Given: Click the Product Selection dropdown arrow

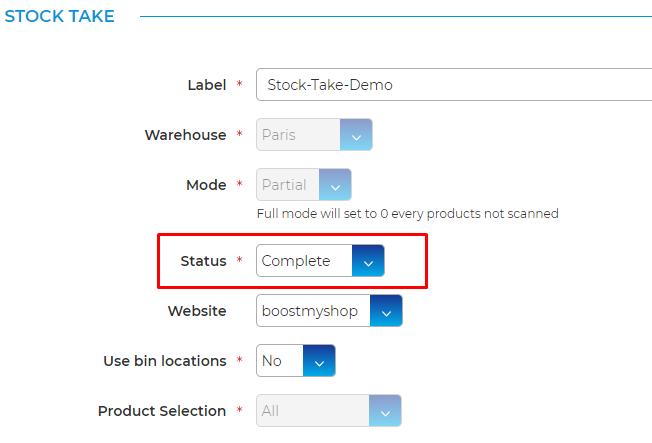Looking at the screenshot, I should coord(384,411).
